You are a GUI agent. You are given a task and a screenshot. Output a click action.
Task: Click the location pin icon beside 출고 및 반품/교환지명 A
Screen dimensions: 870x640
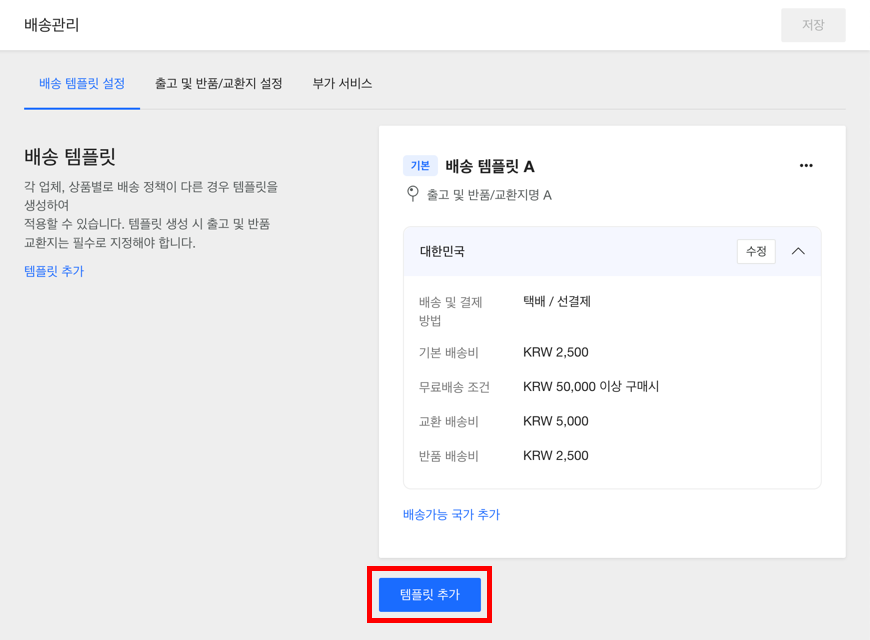click(411, 194)
